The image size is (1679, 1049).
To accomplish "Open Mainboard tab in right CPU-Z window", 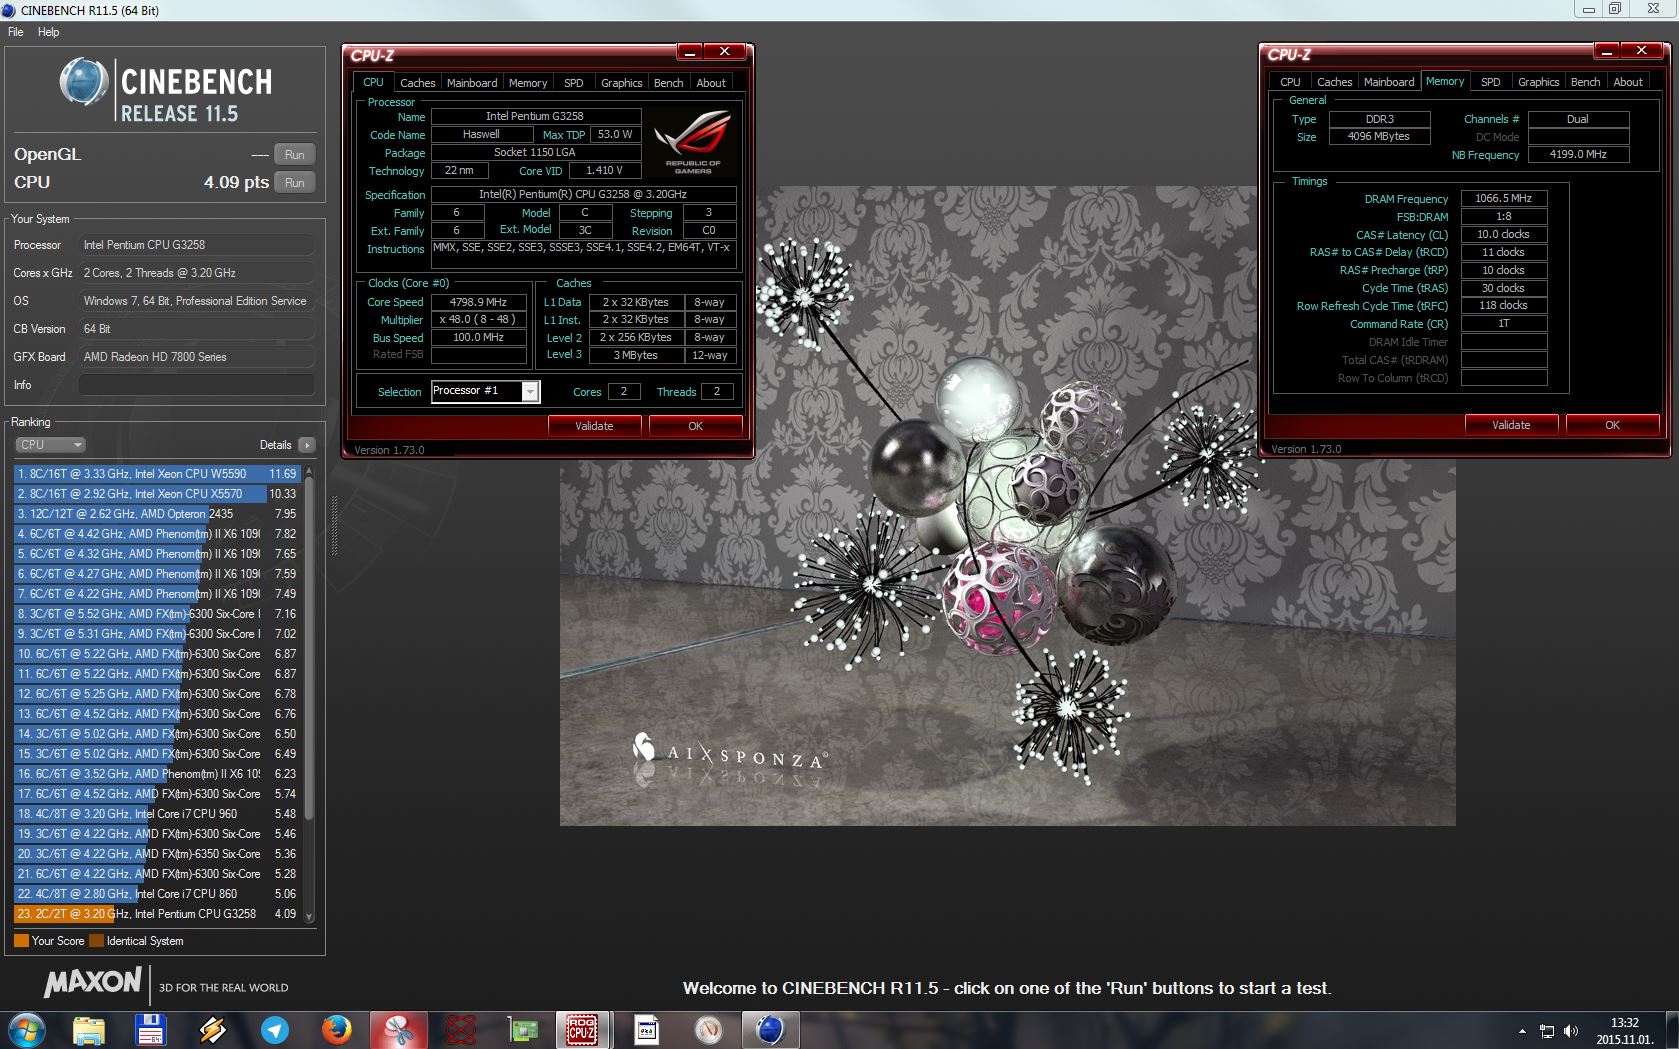I will coord(1389,82).
